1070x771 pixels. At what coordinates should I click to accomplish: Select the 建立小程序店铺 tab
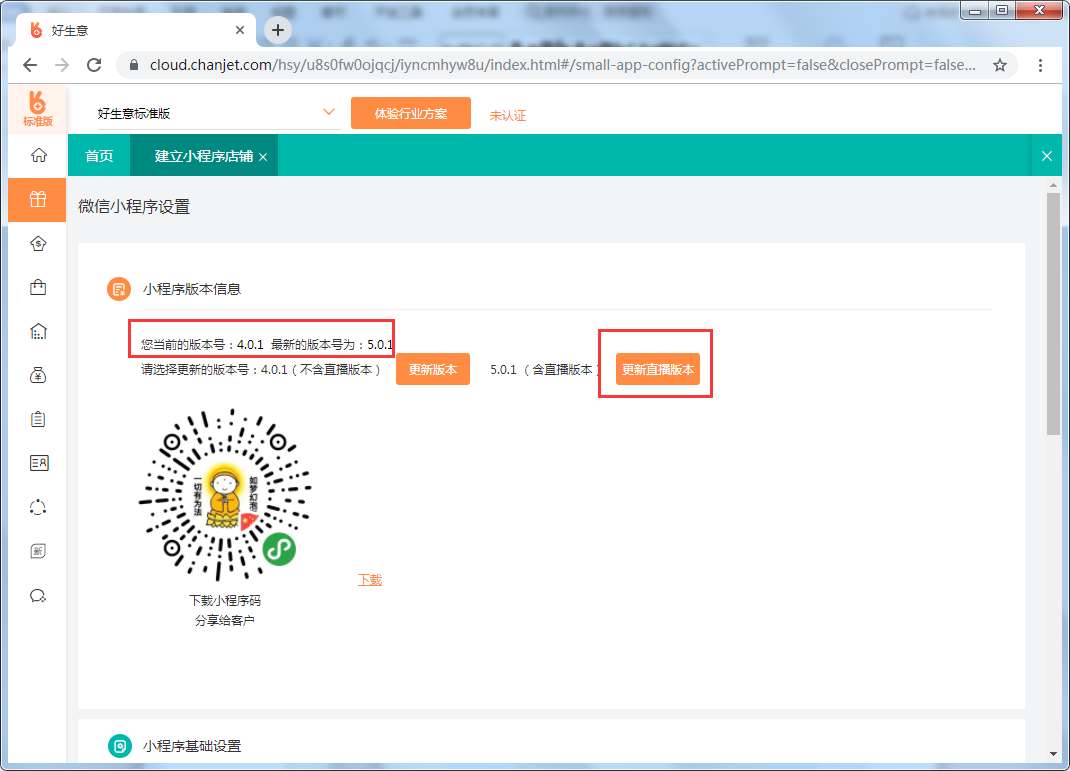coord(203,156)
